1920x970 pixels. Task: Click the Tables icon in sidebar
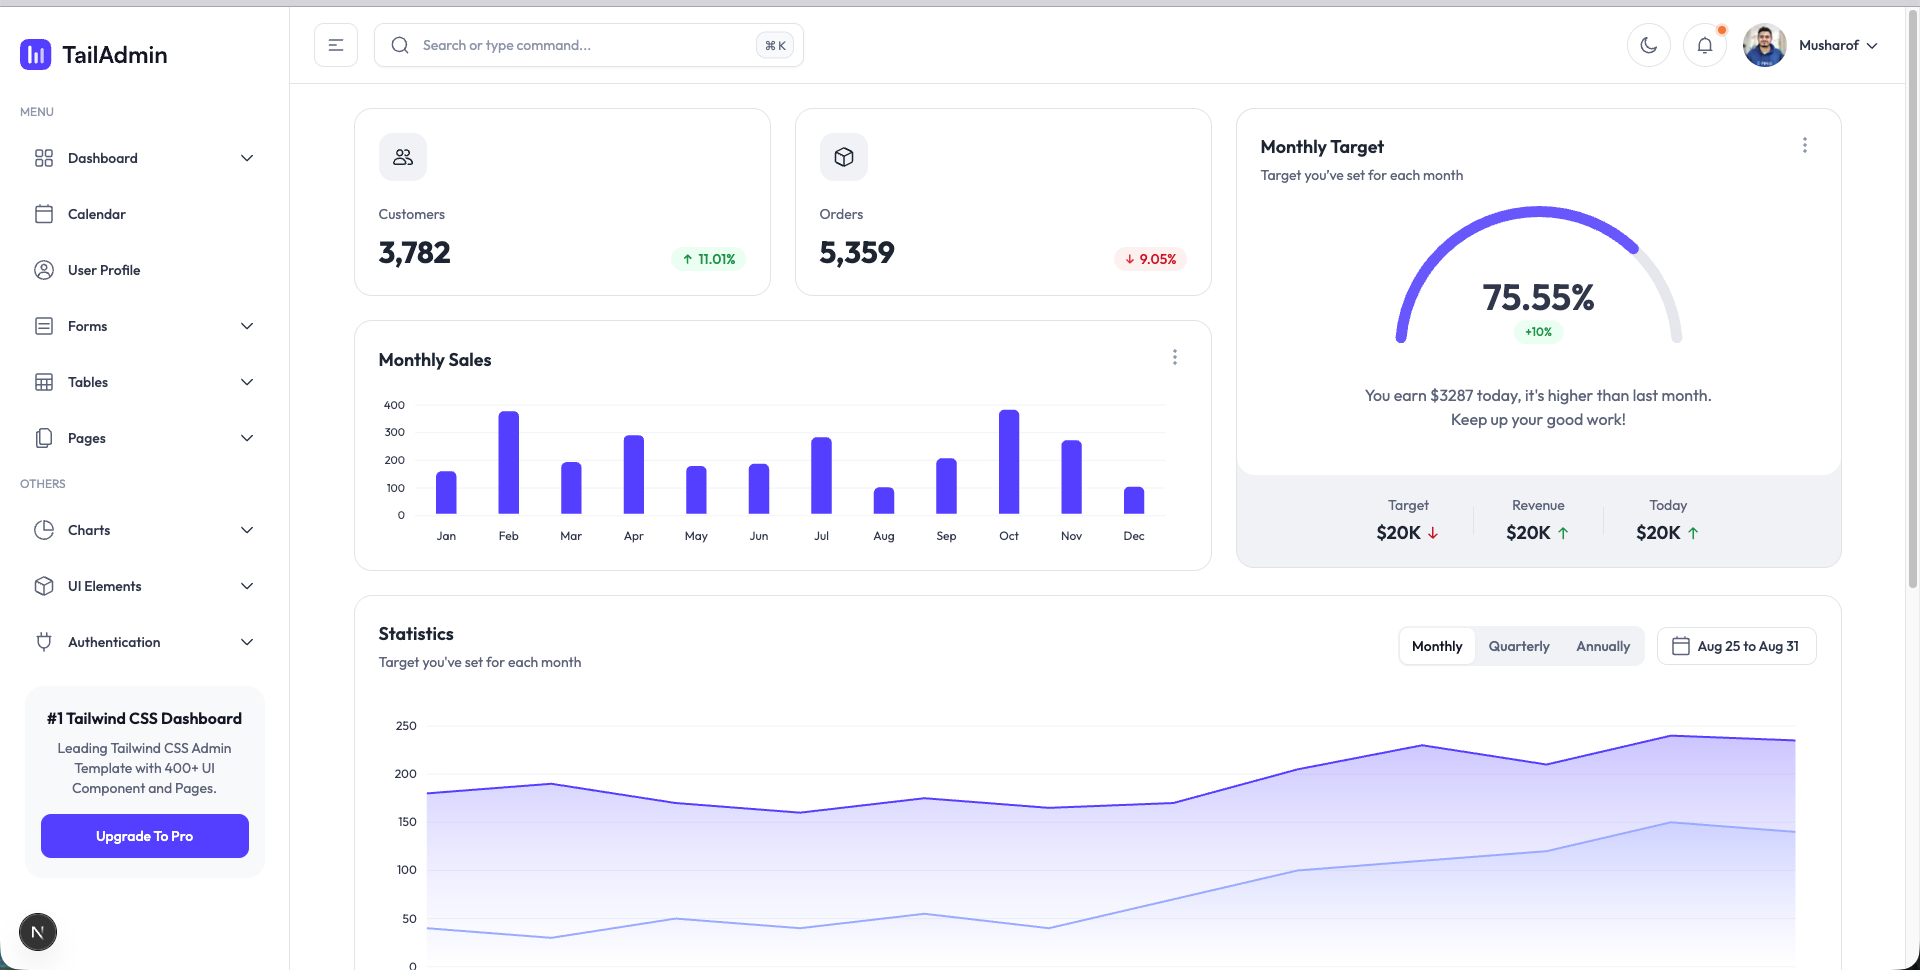(44, 382)
